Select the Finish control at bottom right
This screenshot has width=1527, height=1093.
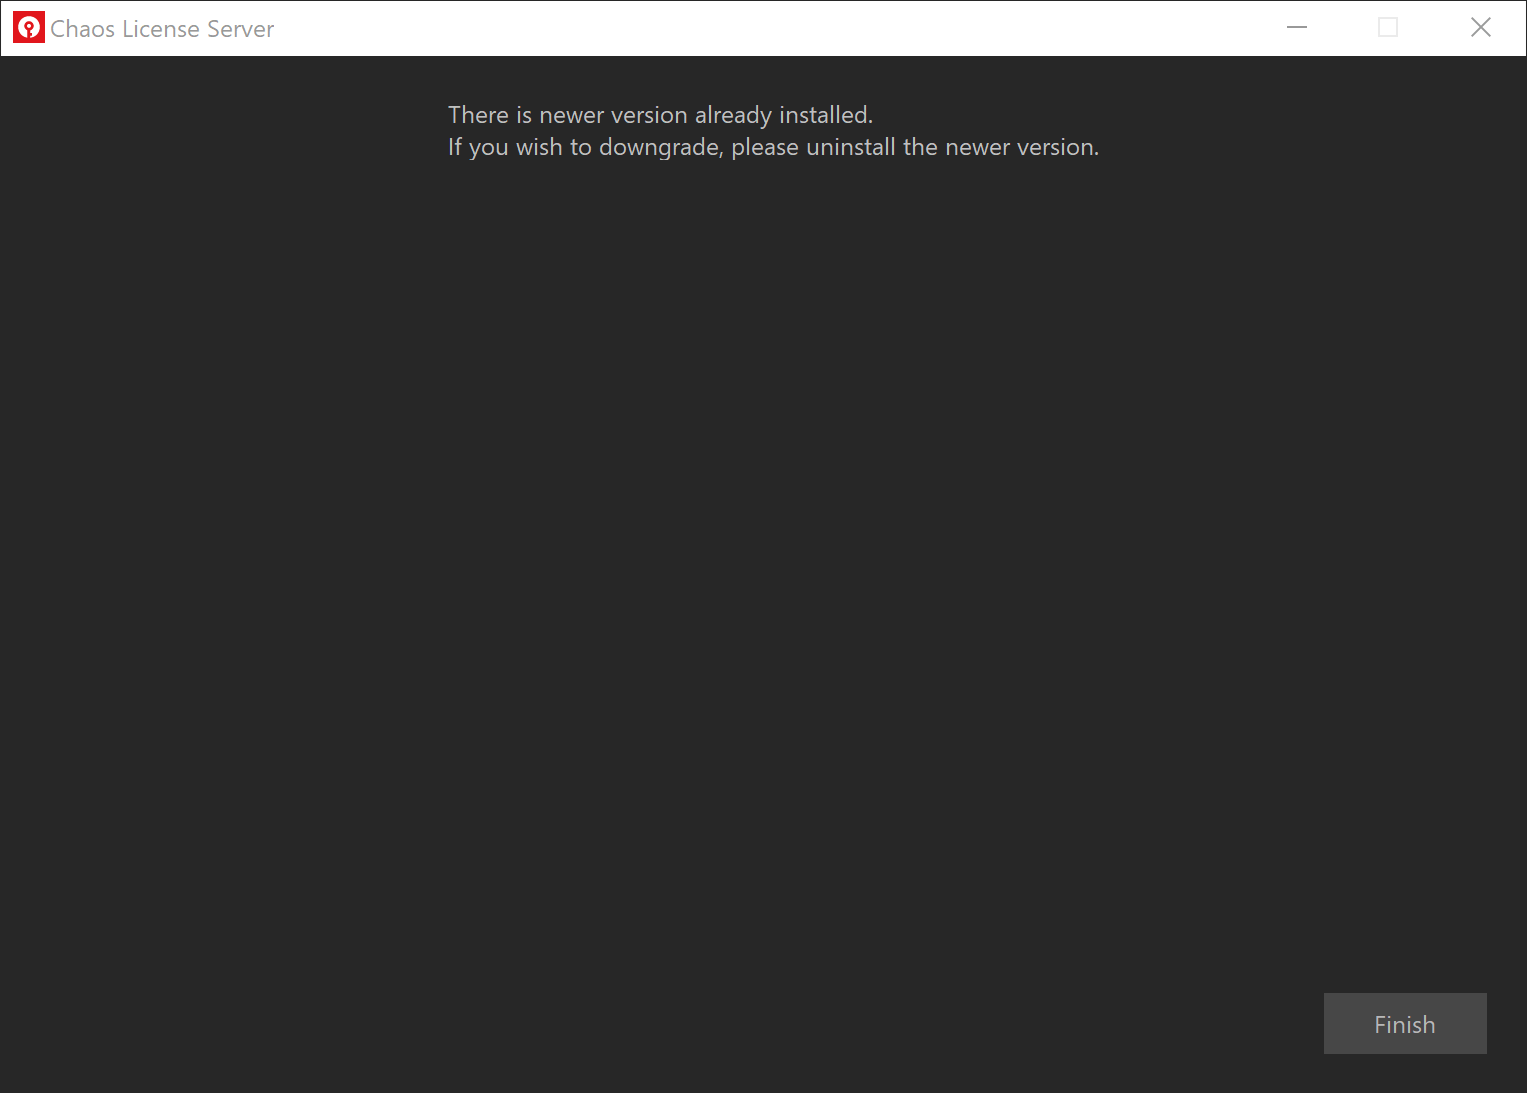[x=1404, y=1024]
